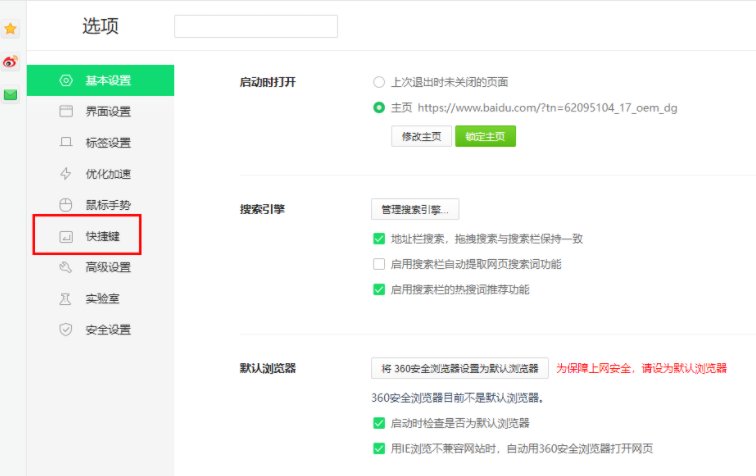Select 上次退出时未关闭的页面 radio option
Image resolution: width=756 pixels, height=476 pixels.
click(379, 82)
